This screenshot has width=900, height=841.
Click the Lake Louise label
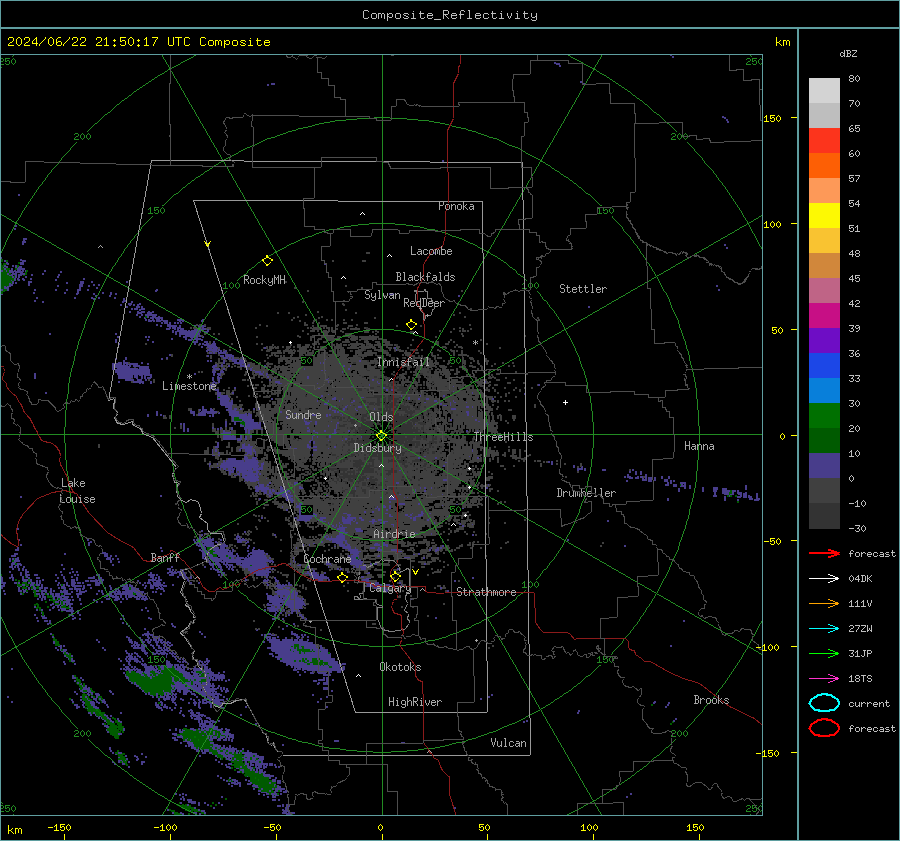77,491
